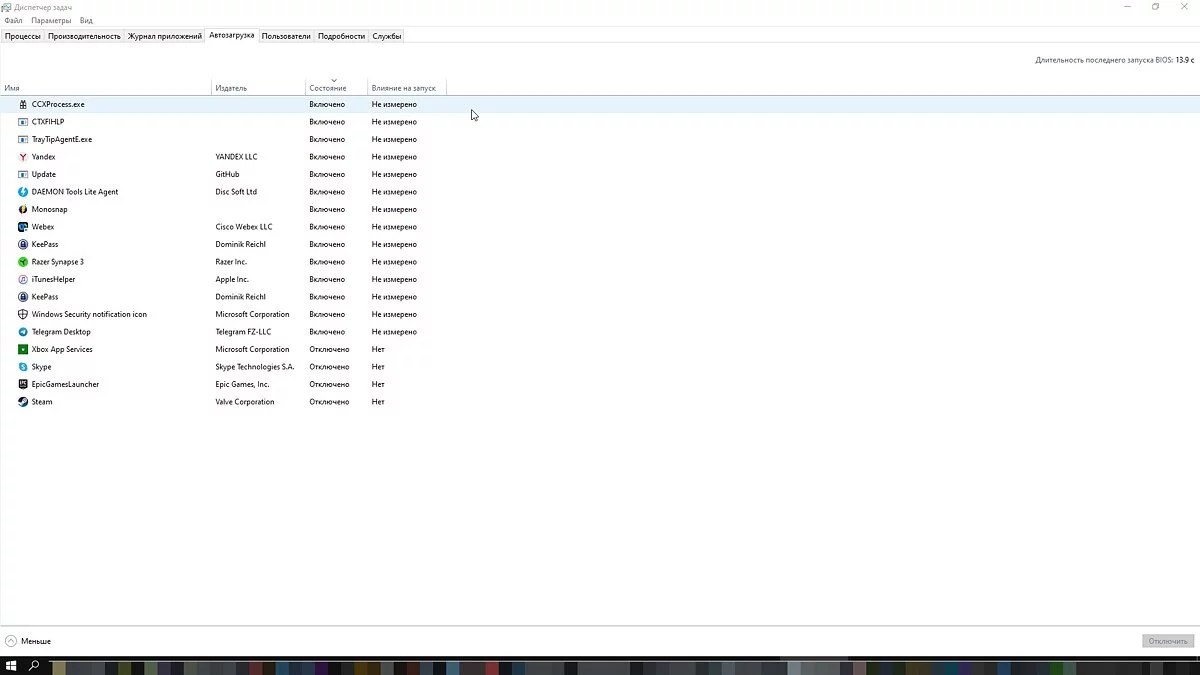Sort list by the Имя column header

pyautogui.click(x=12, y=88)
